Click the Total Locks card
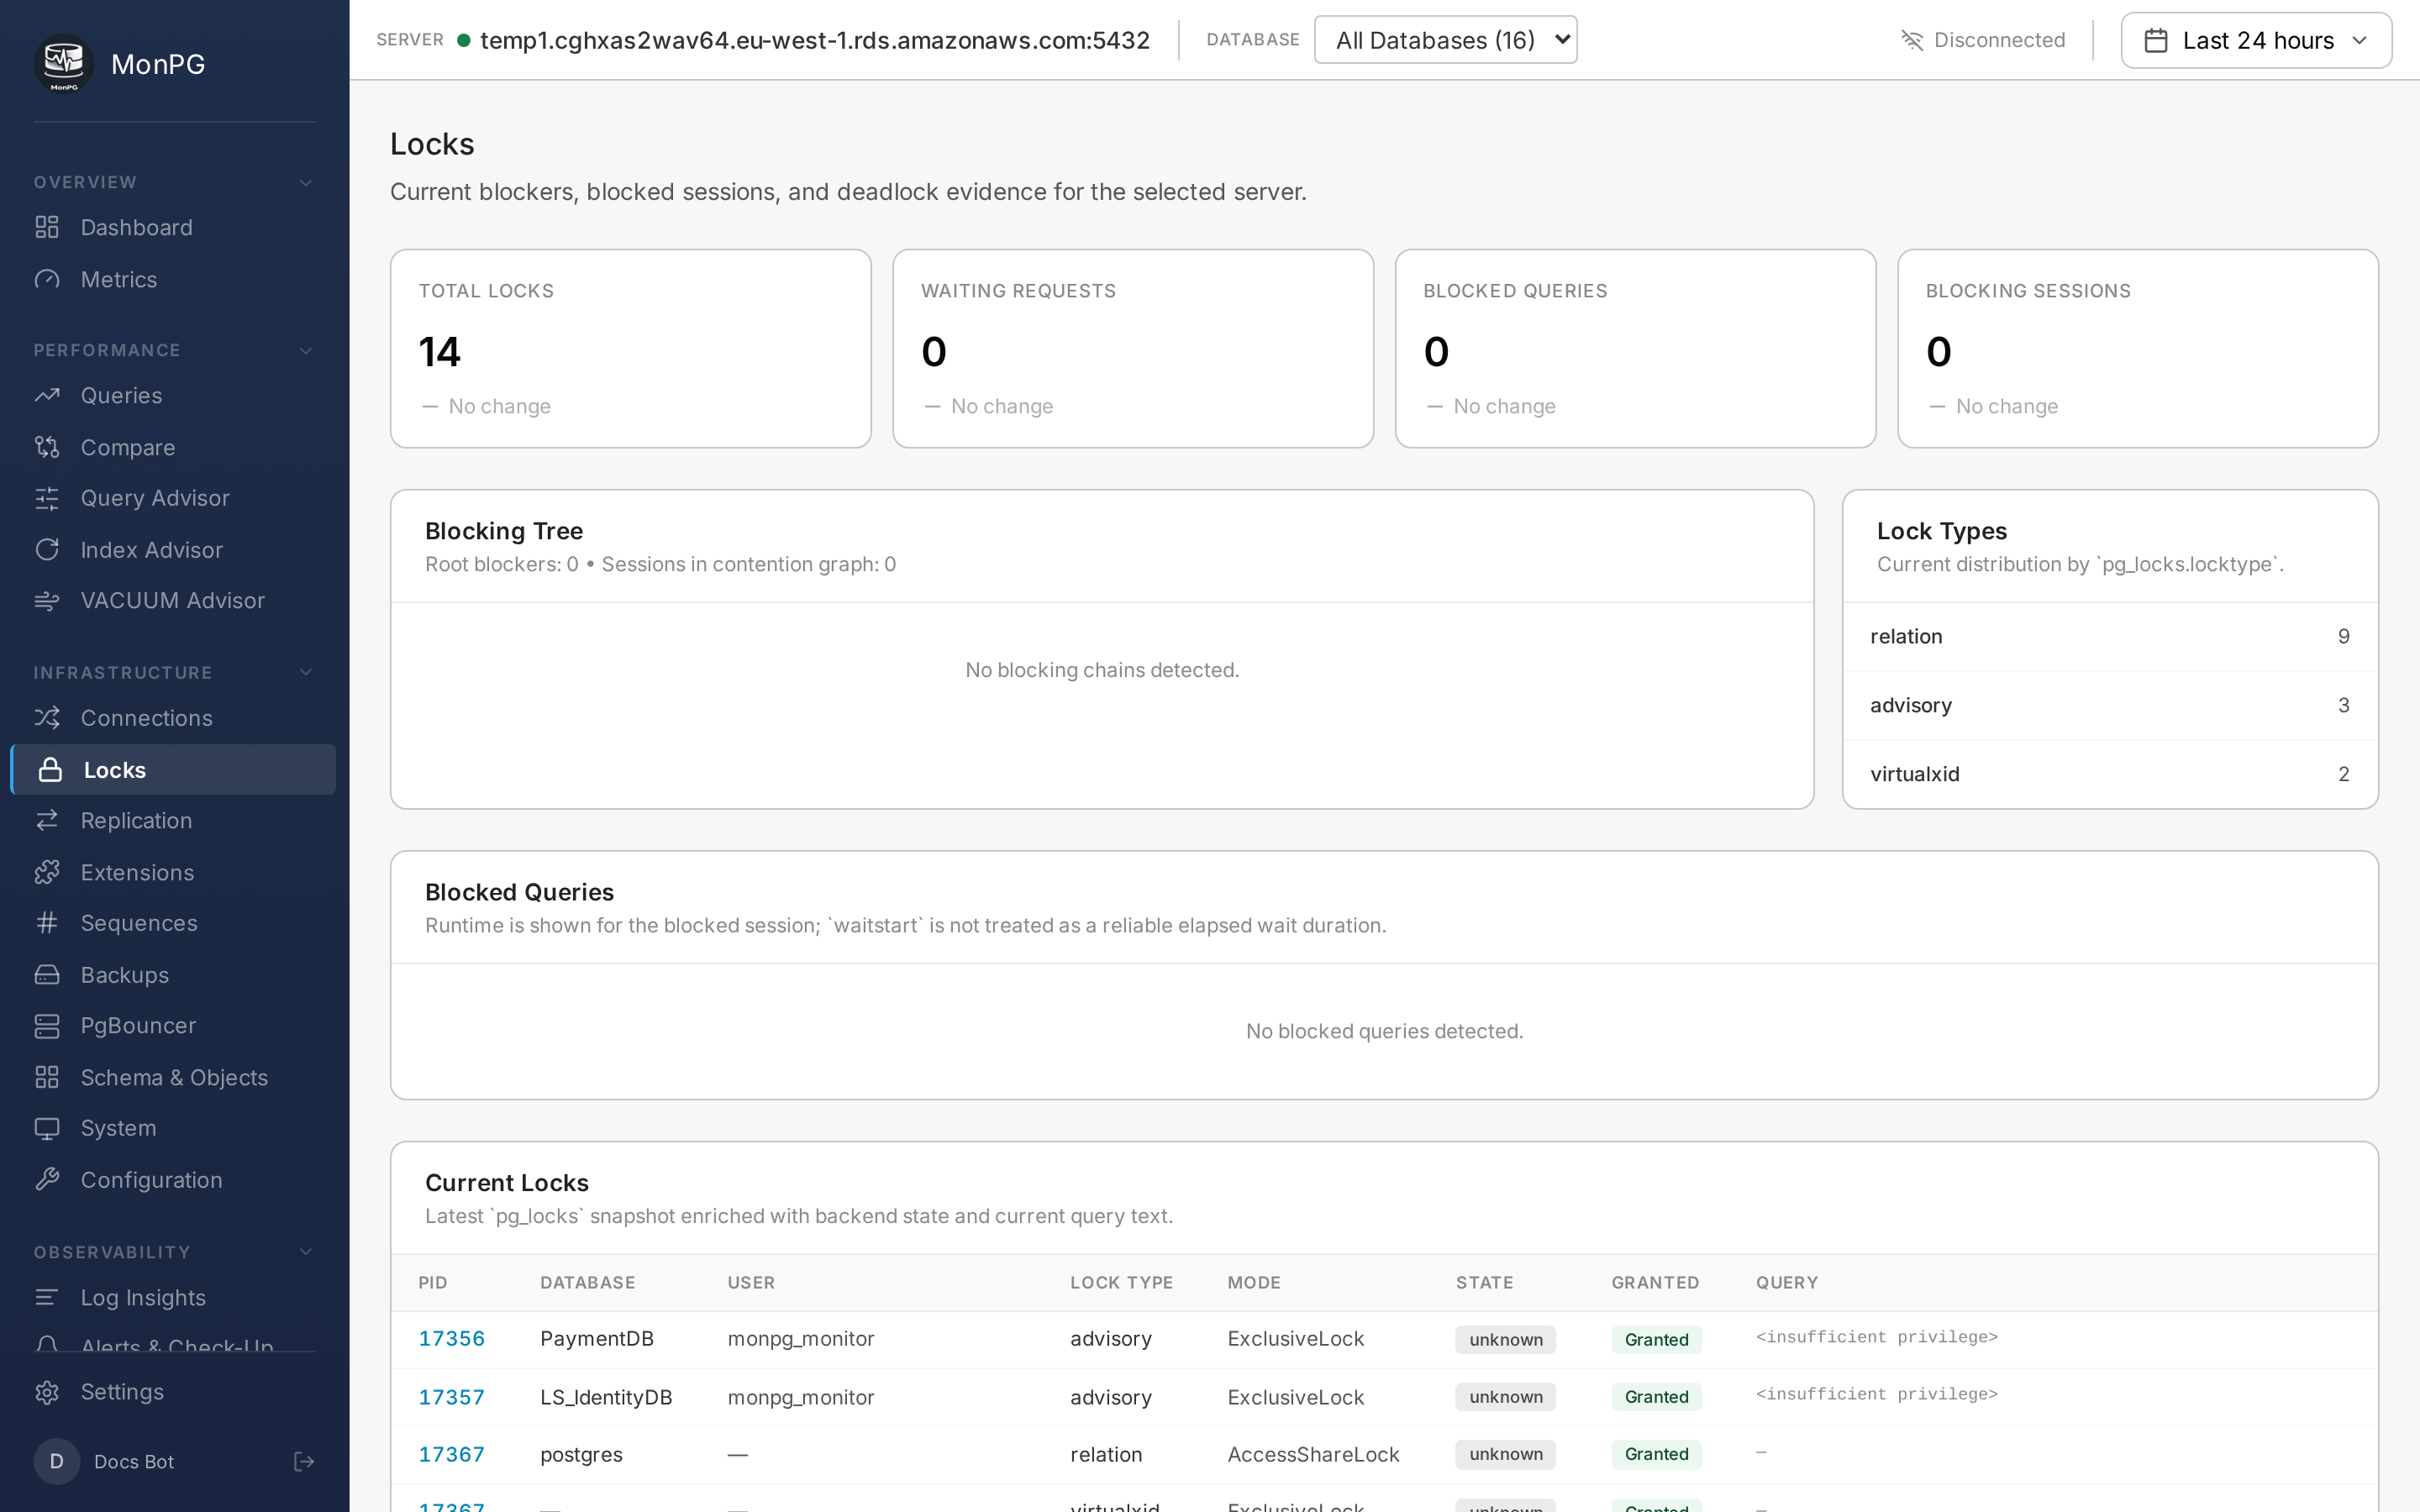2420x1512 pixels. 630,348
